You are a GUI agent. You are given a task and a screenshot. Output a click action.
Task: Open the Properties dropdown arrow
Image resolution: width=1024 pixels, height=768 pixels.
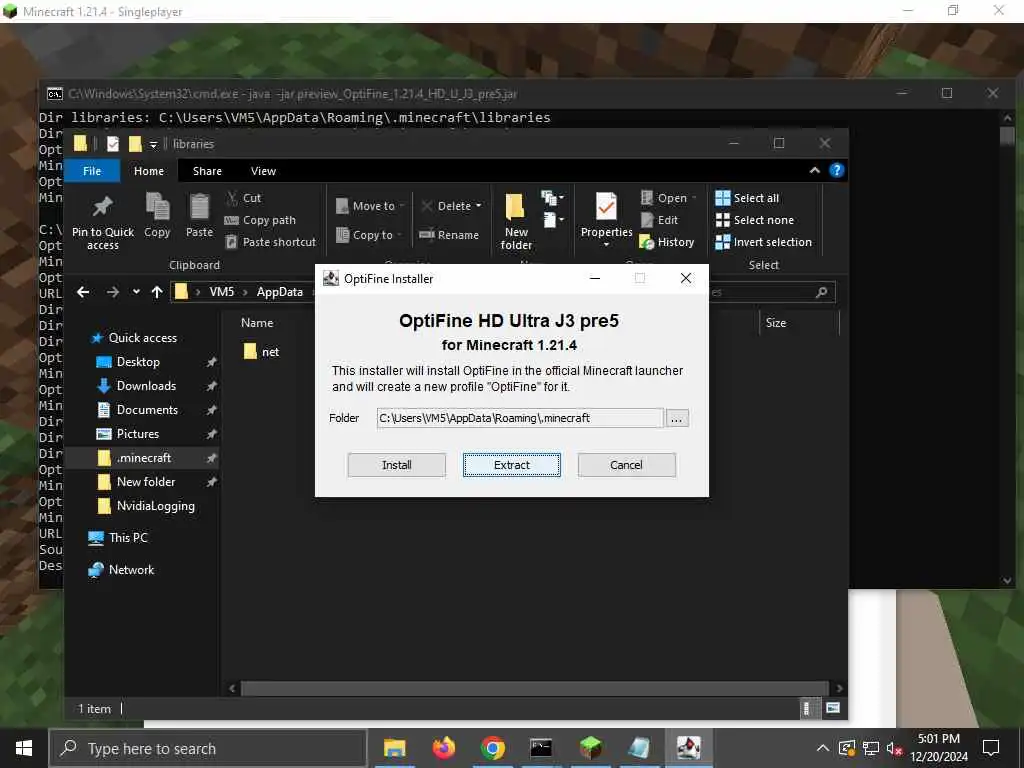606,245
